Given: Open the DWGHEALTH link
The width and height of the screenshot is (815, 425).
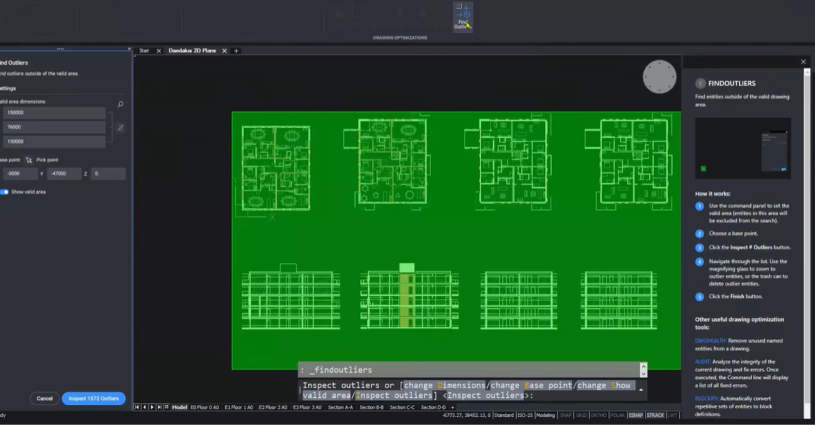Looking at the screenshot, I should [x=711, y=341].
